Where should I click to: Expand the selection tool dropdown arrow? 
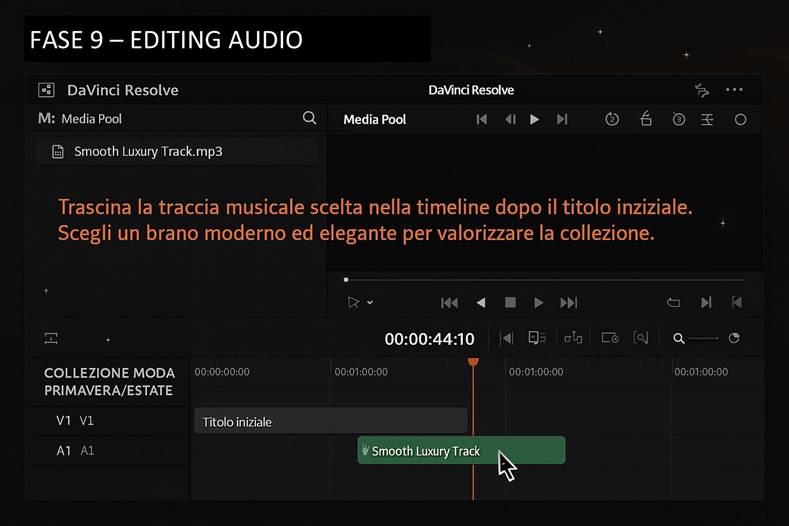click(370, 303)
